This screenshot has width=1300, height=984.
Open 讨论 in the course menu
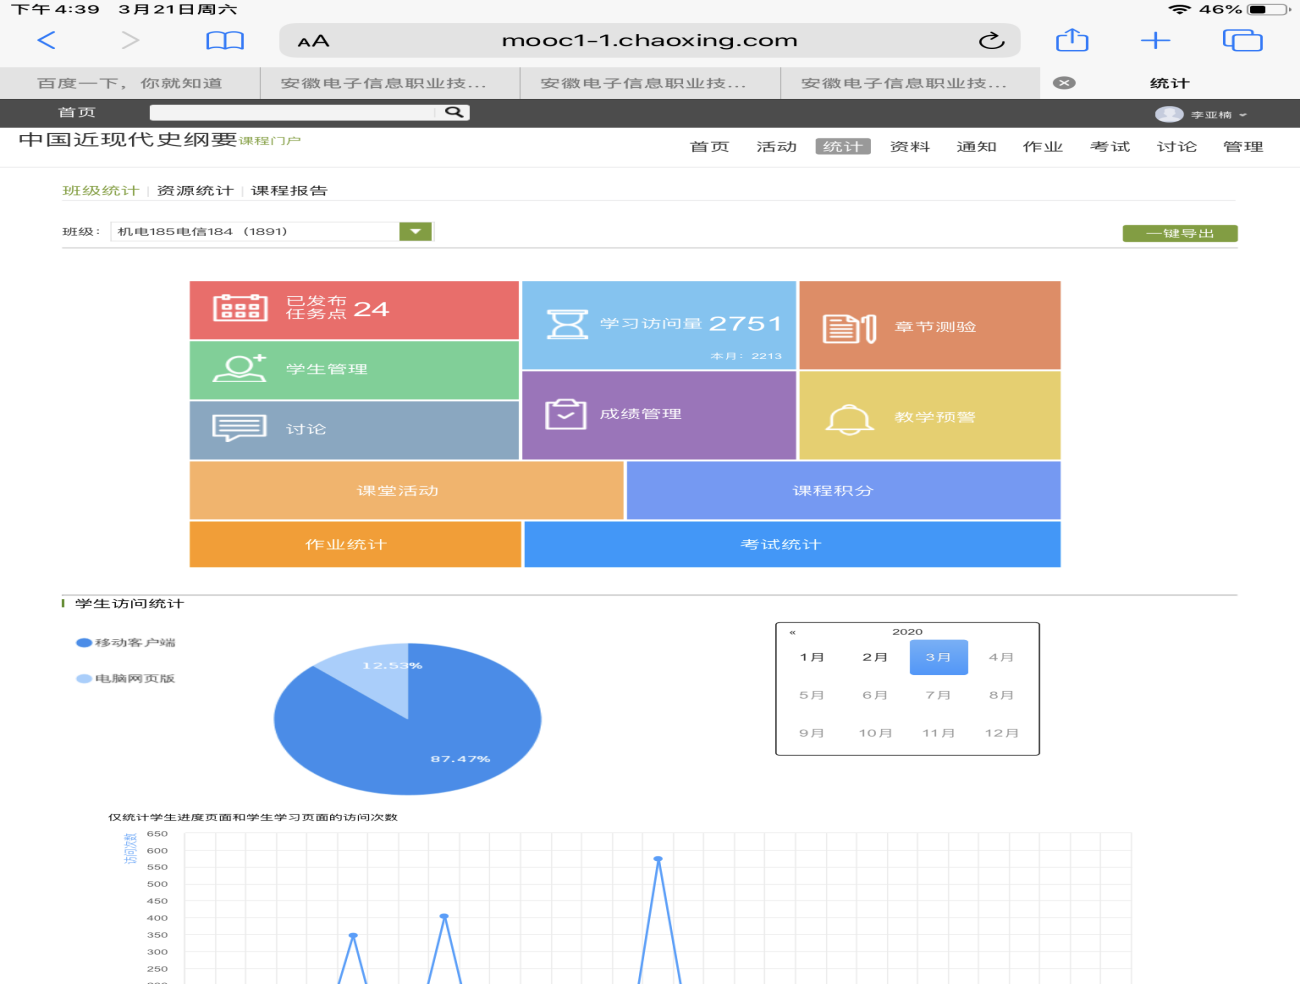(1177, 147)
